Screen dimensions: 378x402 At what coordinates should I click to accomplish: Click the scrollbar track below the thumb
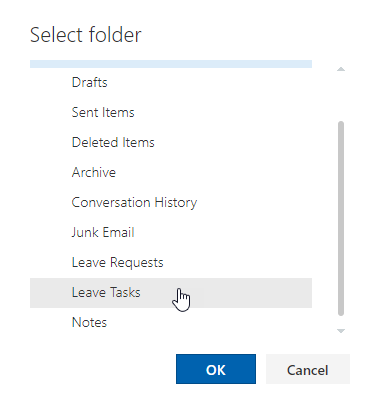(341, 321)
